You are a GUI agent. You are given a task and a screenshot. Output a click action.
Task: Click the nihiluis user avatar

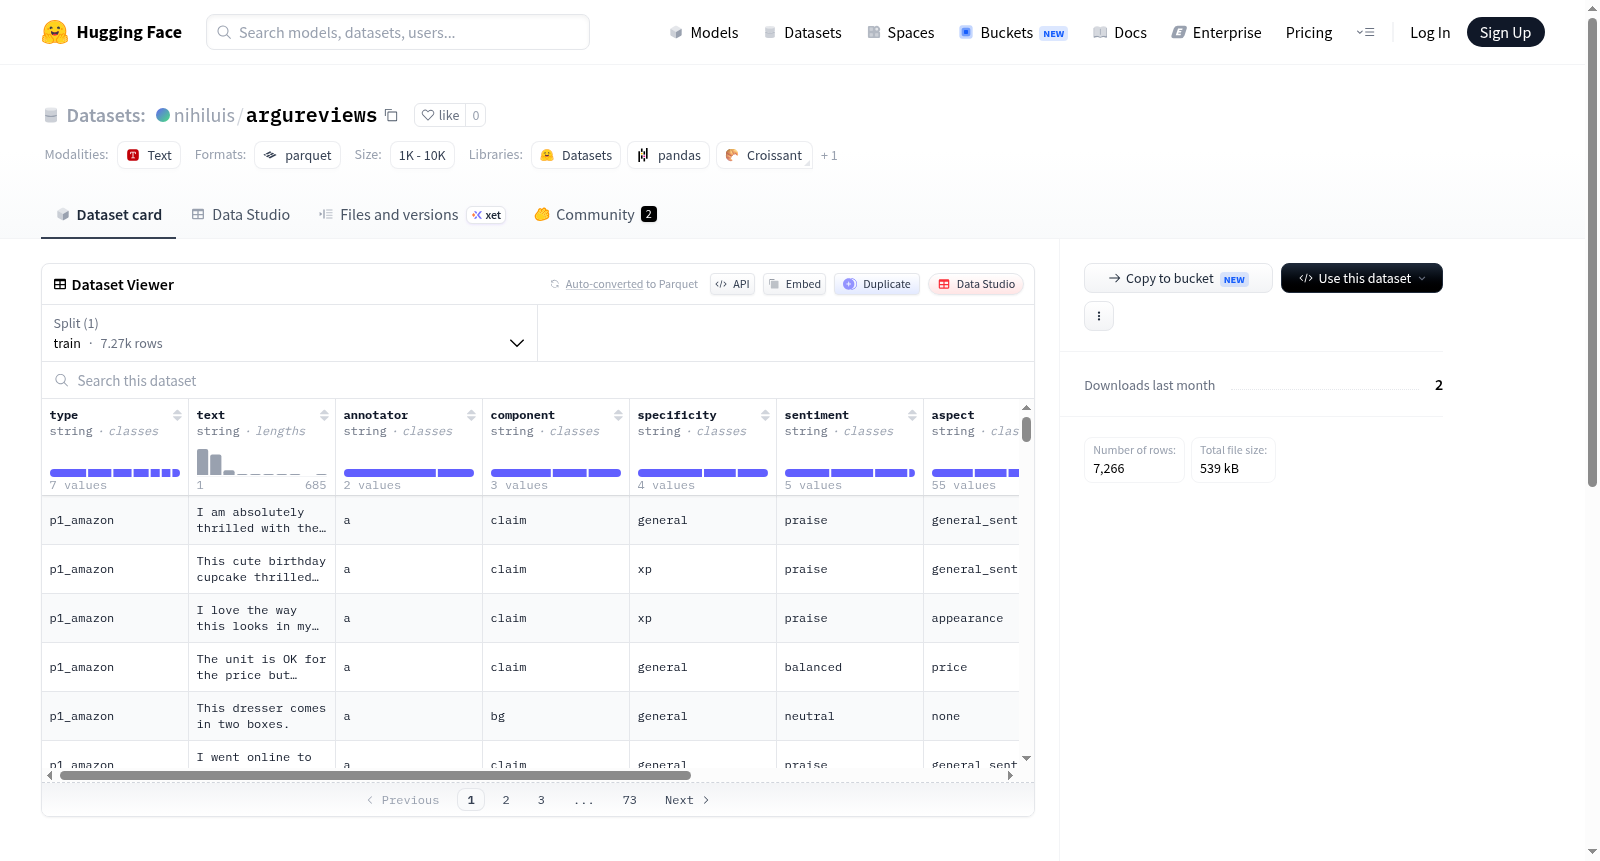[163, 115]
